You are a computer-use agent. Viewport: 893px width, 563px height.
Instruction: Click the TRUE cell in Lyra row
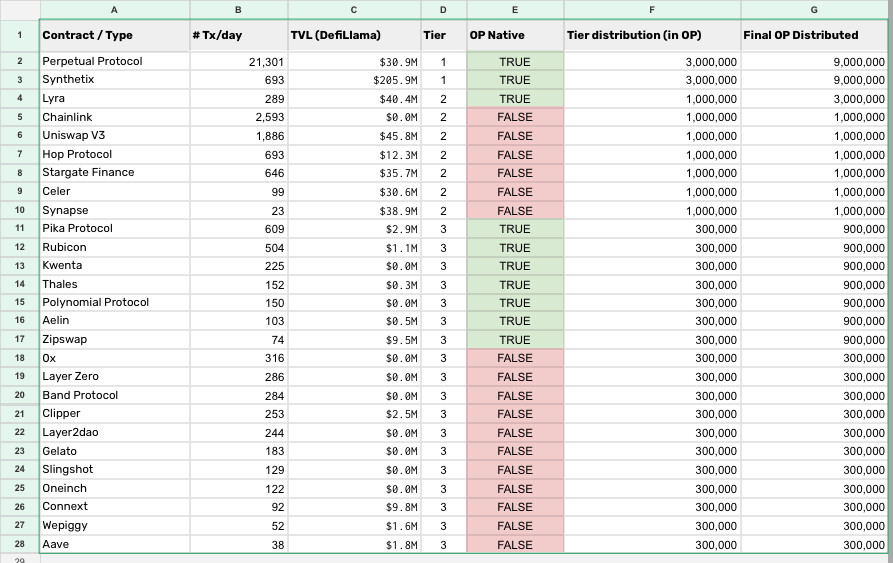tap(514, 99)
